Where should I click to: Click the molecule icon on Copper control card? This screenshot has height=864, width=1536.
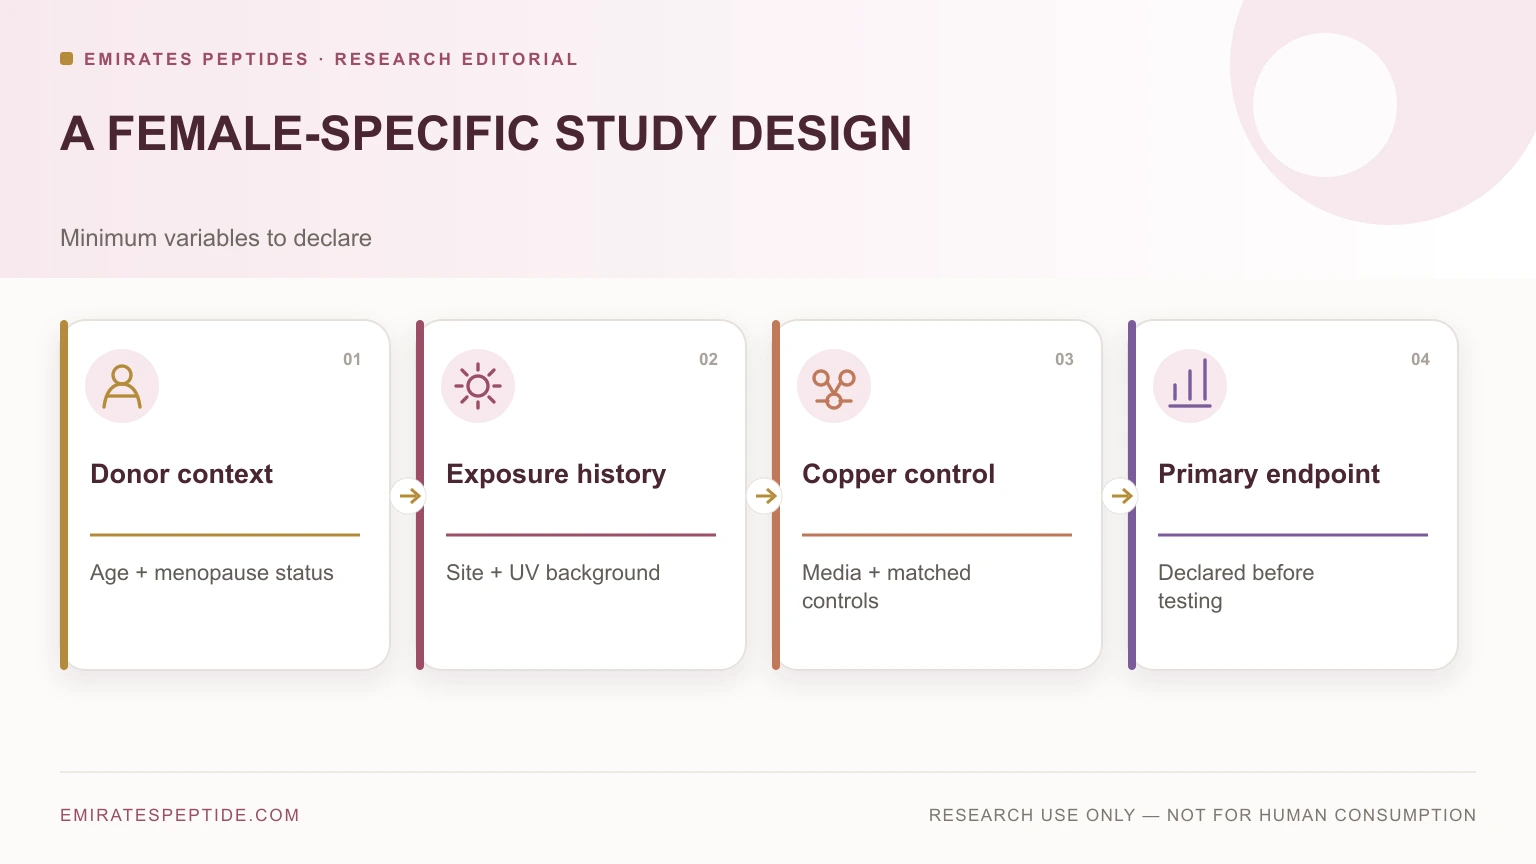pyautogui.click(x=834, y=388)
